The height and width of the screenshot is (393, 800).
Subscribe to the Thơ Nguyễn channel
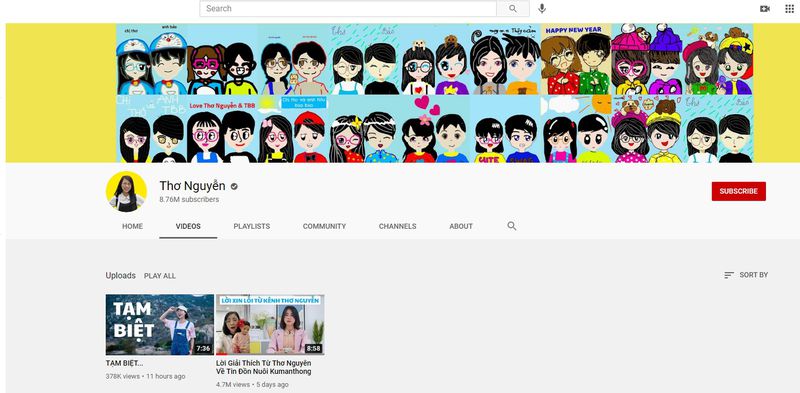(738, 191)
